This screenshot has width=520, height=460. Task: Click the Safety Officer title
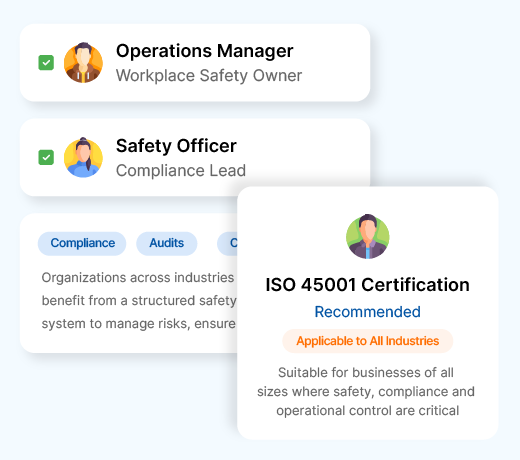tap(176, 146)
